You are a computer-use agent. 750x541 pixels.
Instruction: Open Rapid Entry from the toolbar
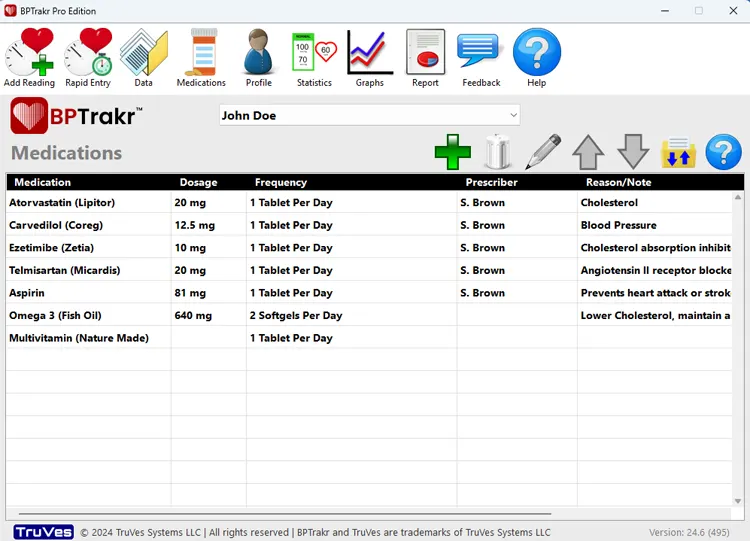click(x=88, y=57)
